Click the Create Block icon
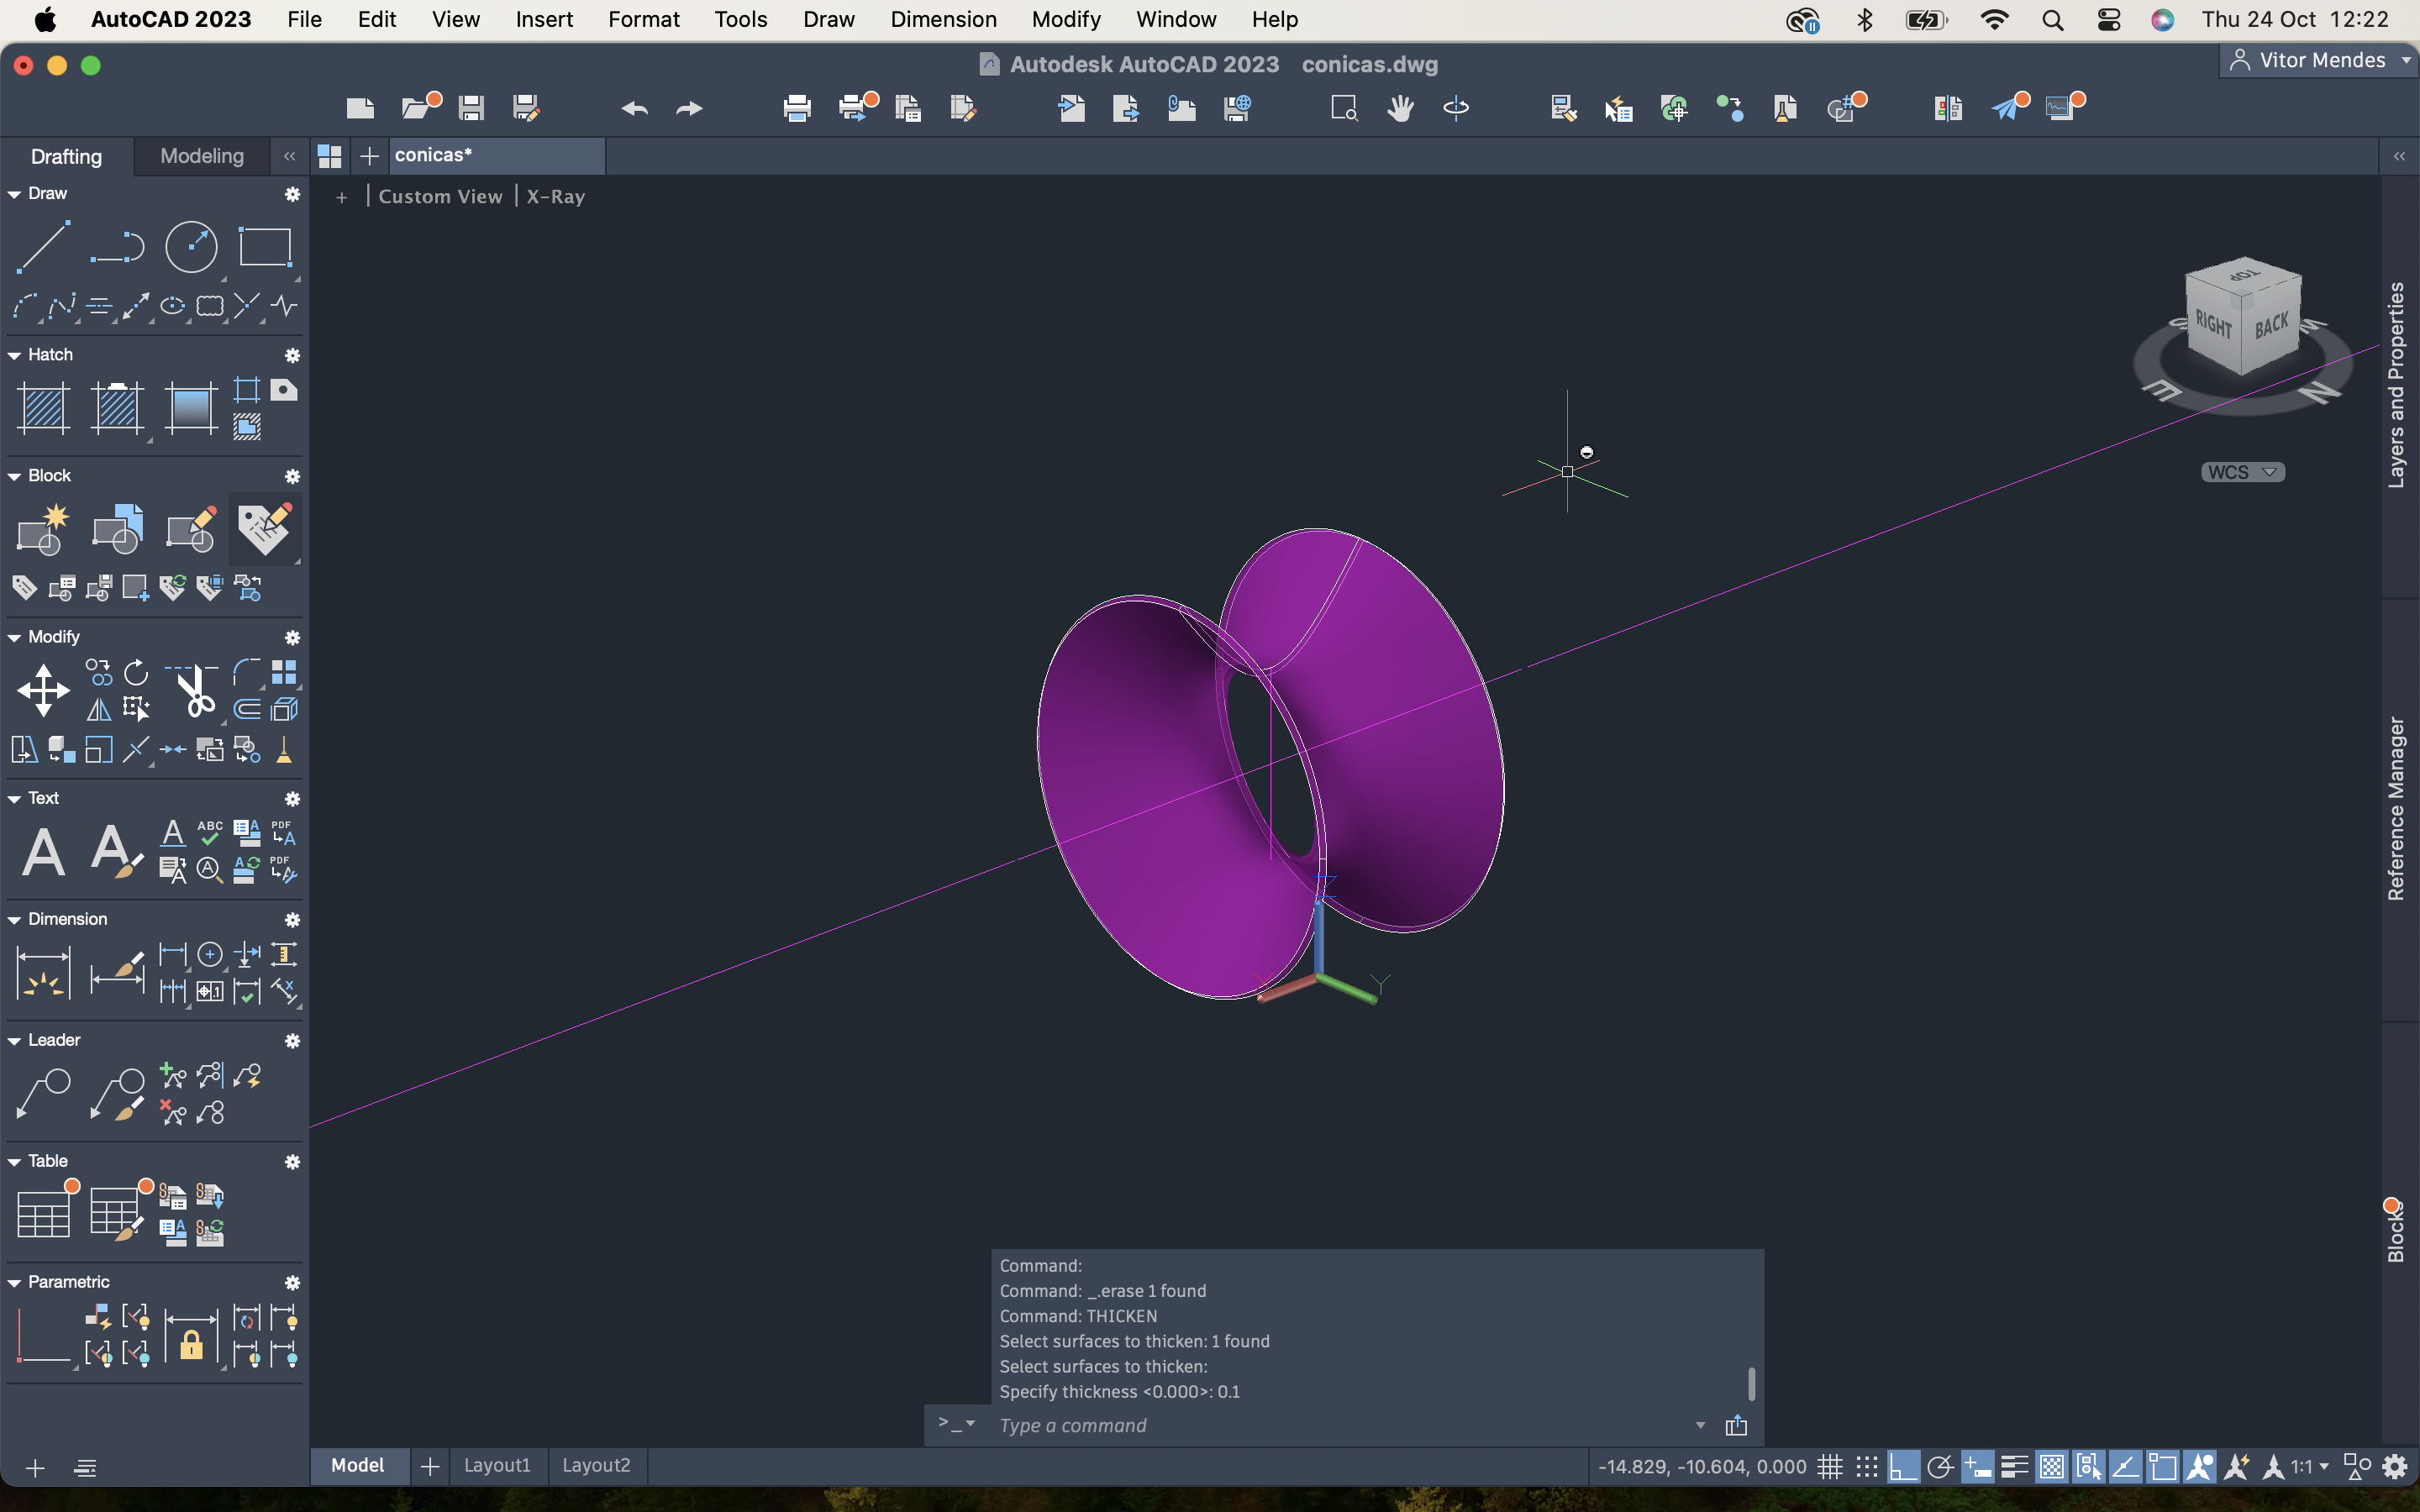 tap(44, 529)
